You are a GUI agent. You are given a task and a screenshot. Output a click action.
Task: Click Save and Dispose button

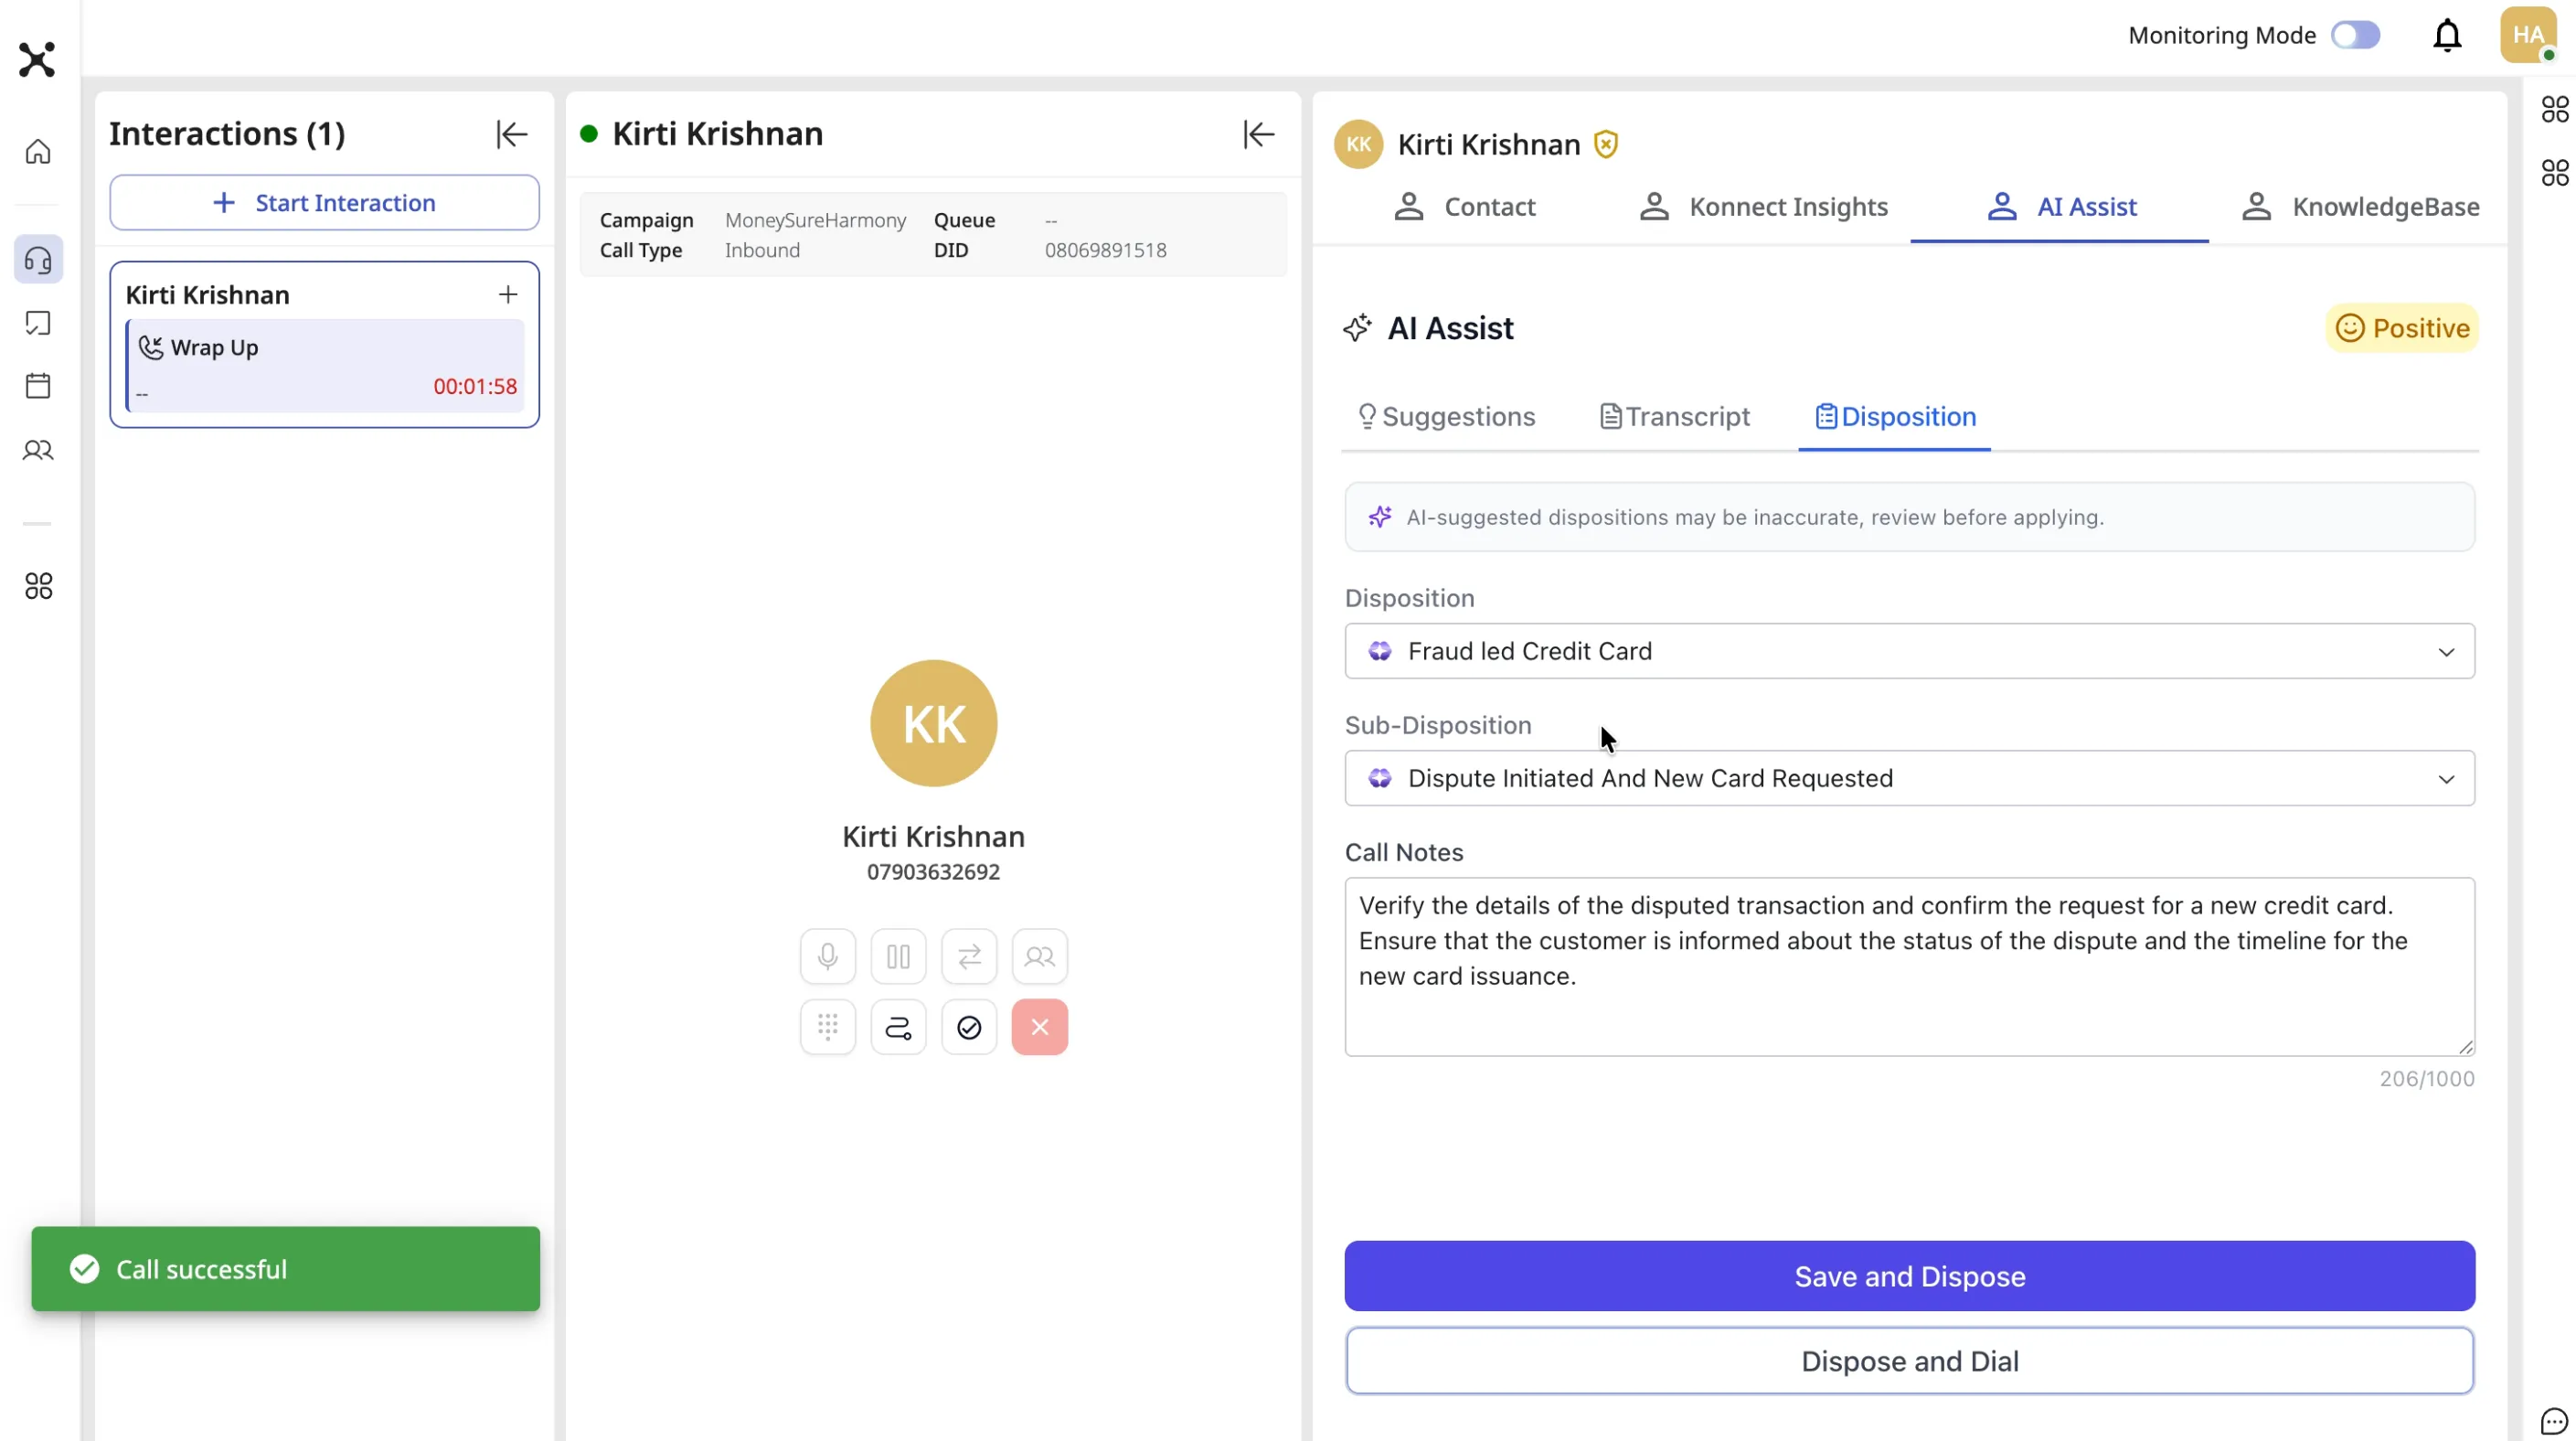pyautogui.click(x=1909, y=1276)
